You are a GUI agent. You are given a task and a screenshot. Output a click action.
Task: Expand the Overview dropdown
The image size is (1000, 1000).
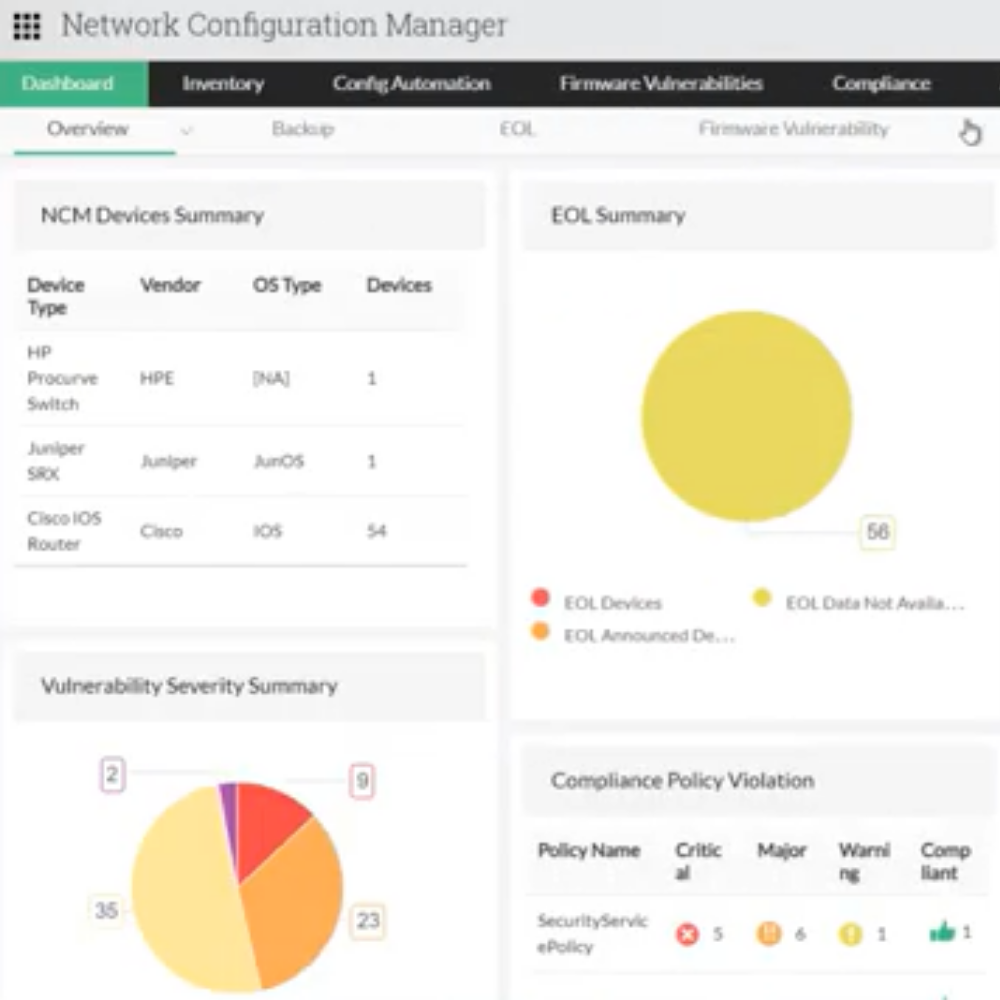point(187,129)
